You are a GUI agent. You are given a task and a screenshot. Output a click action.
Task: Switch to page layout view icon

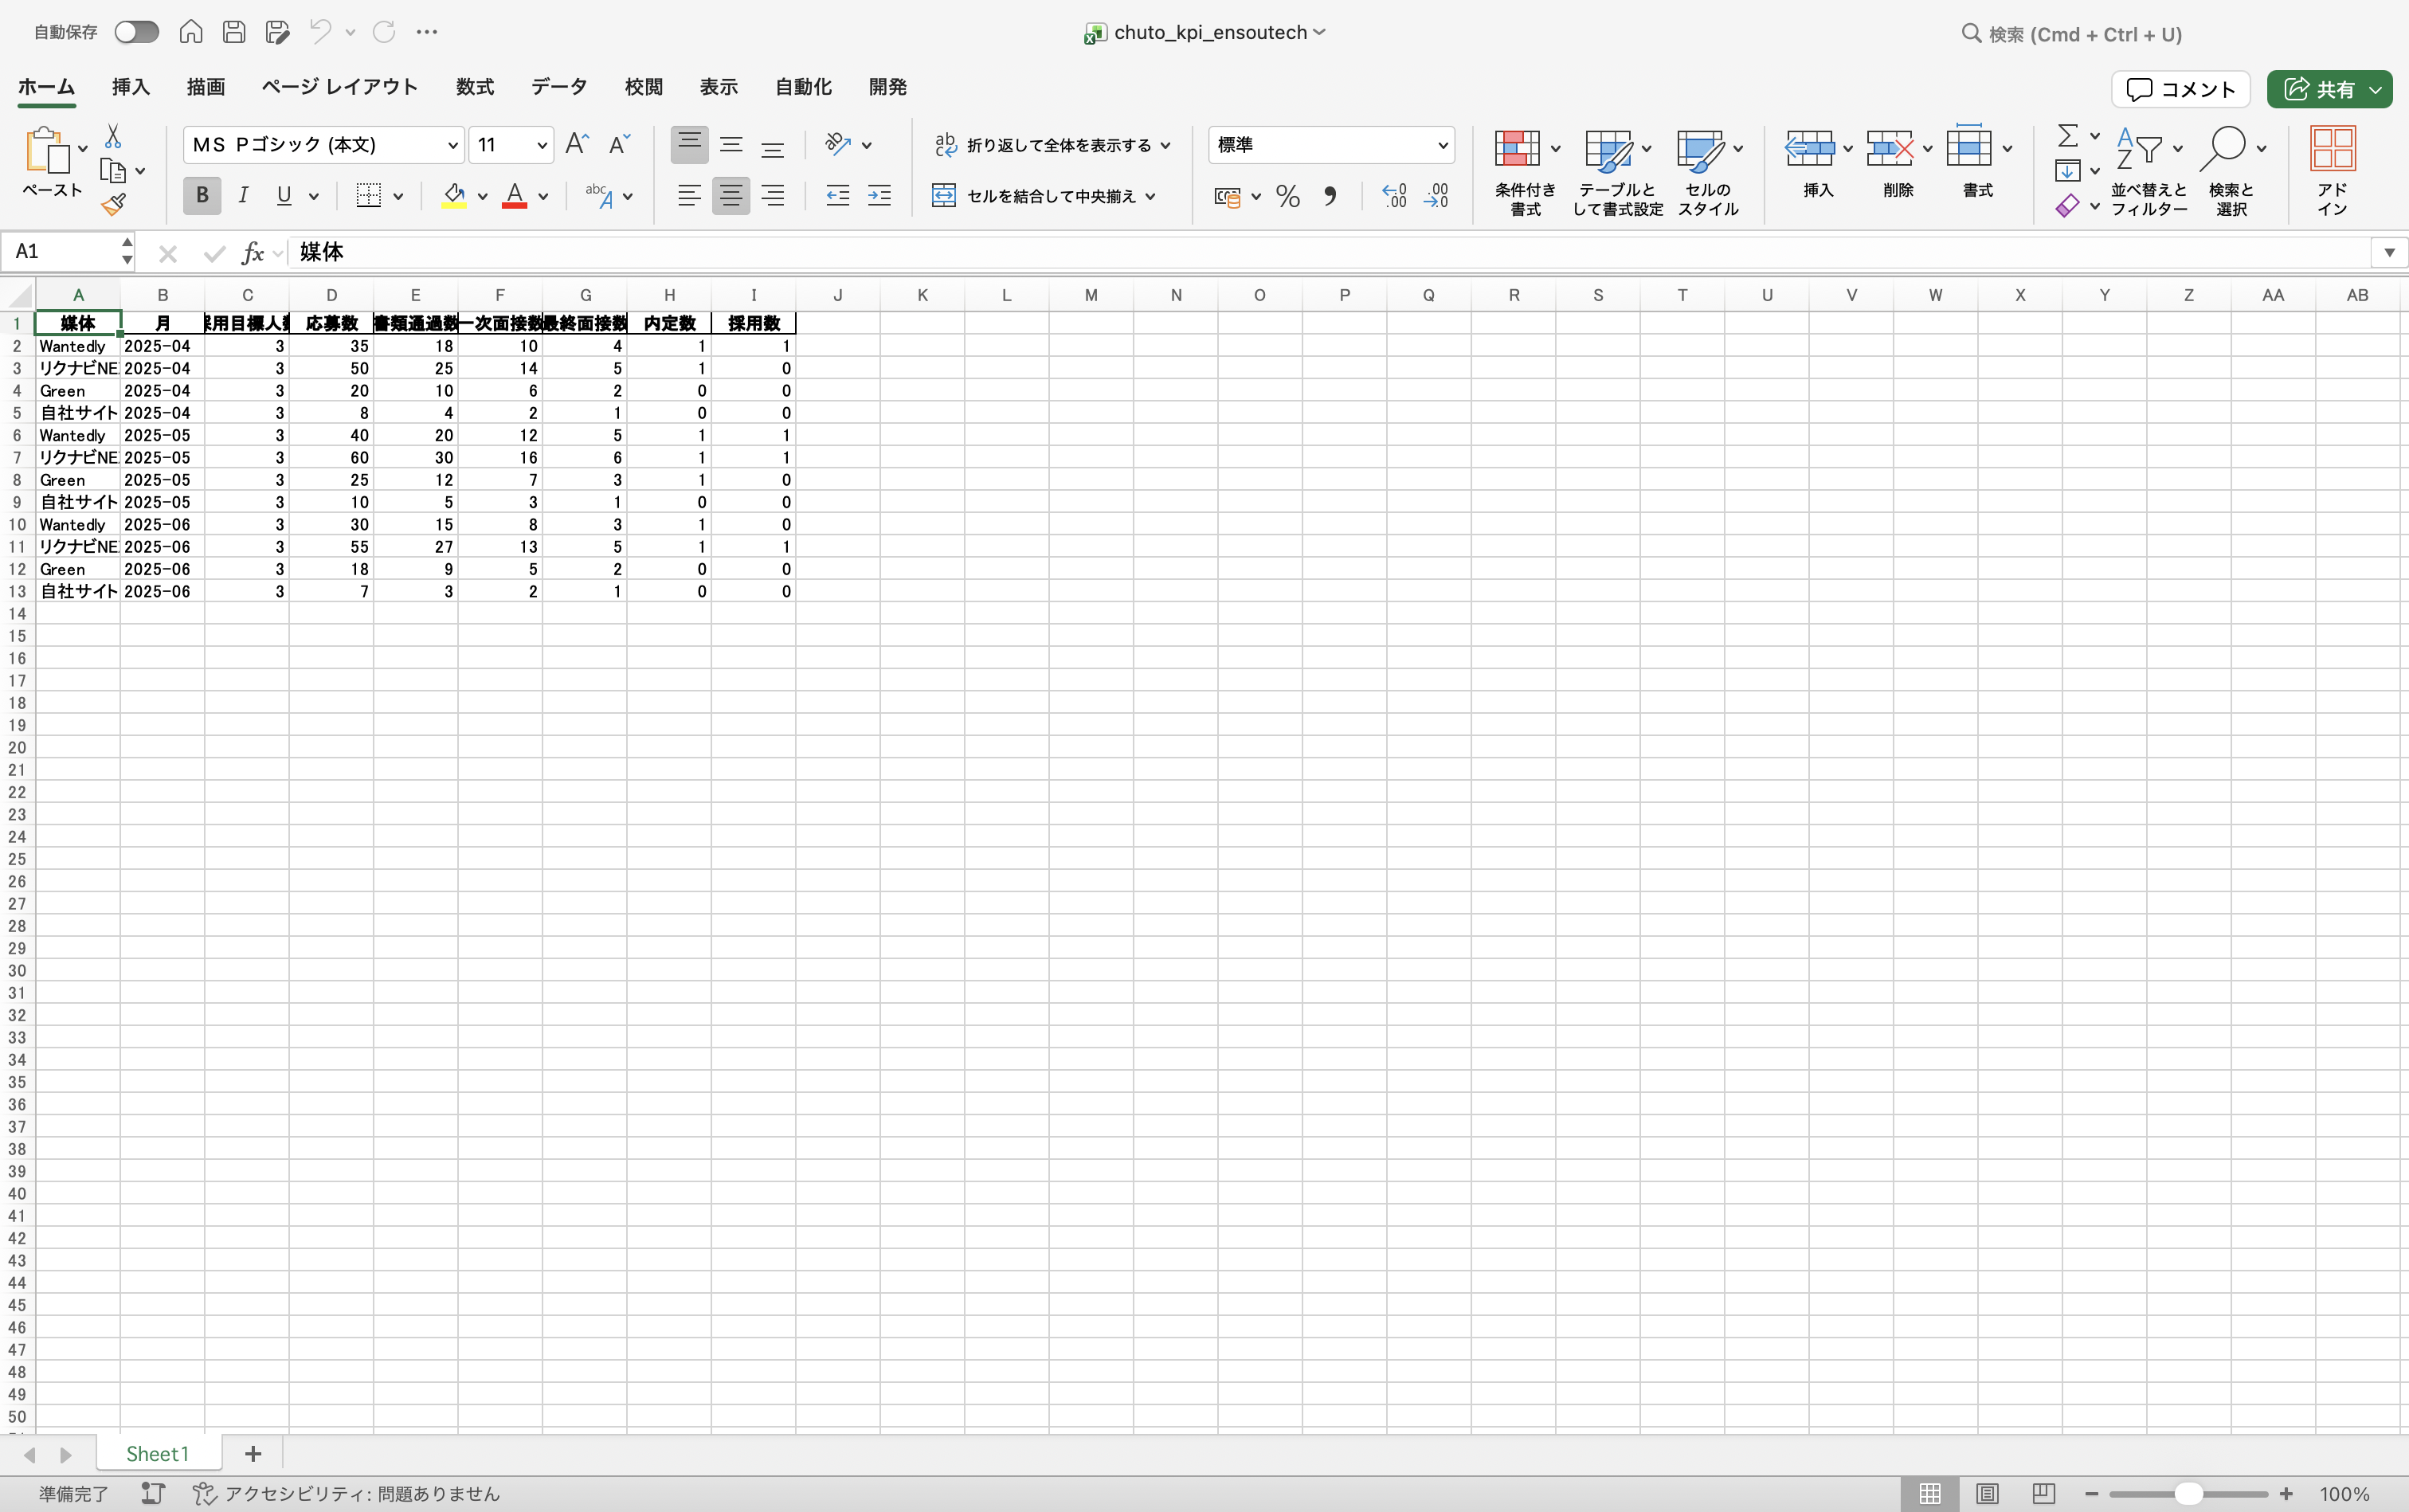click(1987, 1493)
